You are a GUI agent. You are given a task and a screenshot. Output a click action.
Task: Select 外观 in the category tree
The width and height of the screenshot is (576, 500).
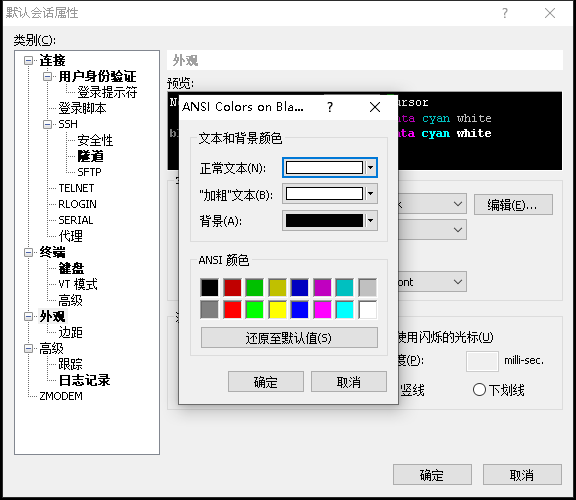[53, 316]
